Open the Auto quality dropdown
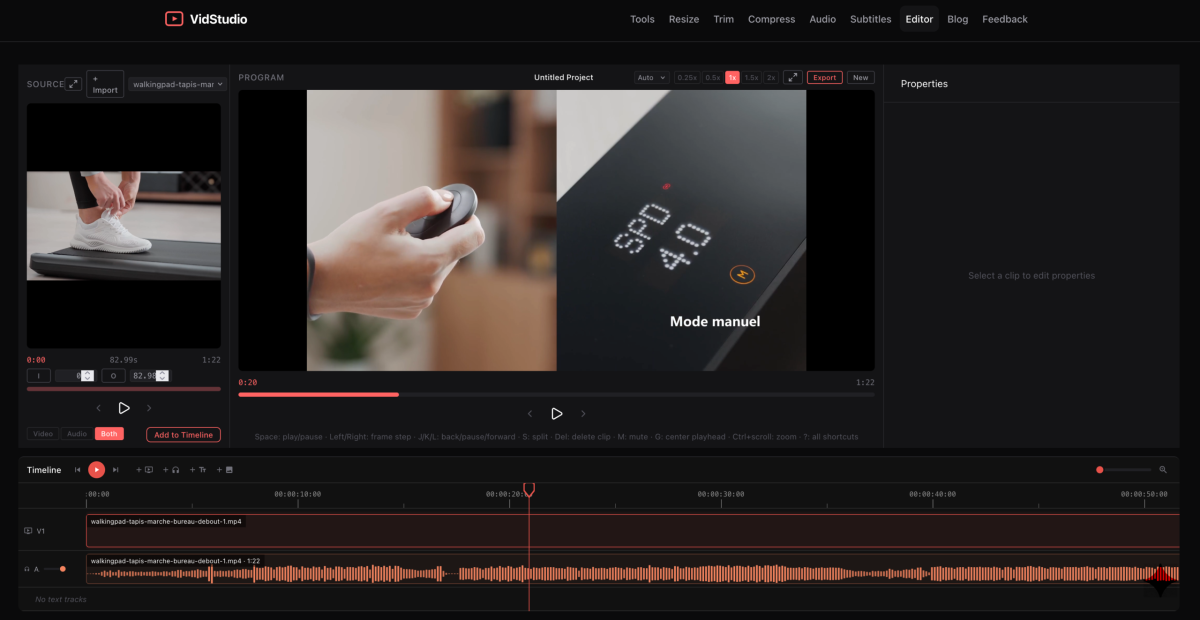Screen dimensions: 1200x620 (650, 77)
